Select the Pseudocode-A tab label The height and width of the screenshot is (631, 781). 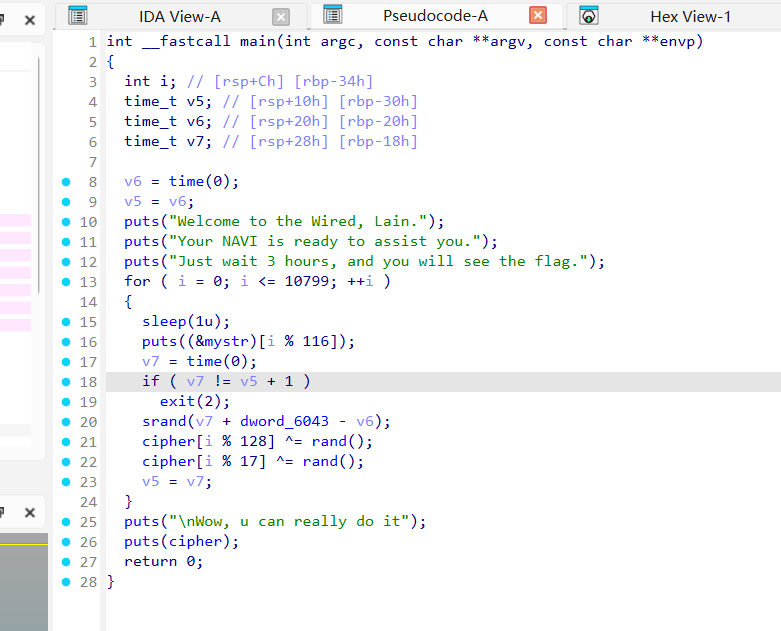[435, 16]
